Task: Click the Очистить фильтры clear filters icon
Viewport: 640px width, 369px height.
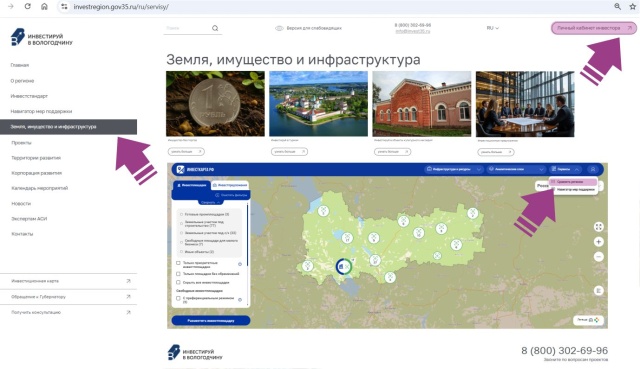Action: 217,195
